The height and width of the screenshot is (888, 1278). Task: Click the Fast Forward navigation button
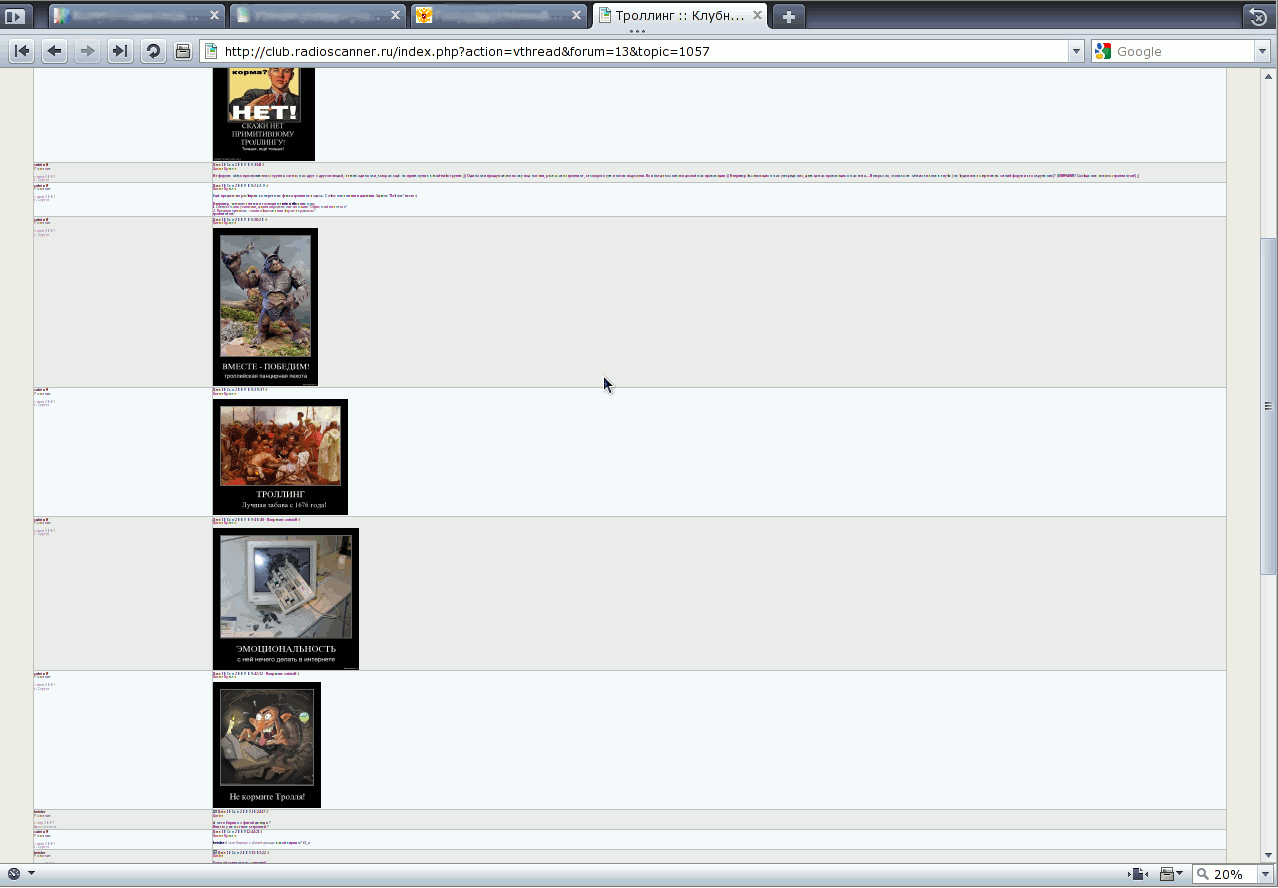pos(120,51)
